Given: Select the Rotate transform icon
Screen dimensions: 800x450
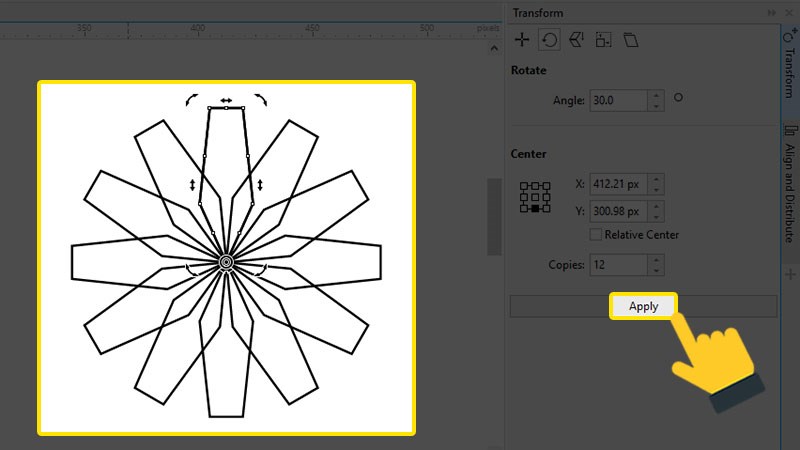Looking at the screenshot, I should (548, 40).
